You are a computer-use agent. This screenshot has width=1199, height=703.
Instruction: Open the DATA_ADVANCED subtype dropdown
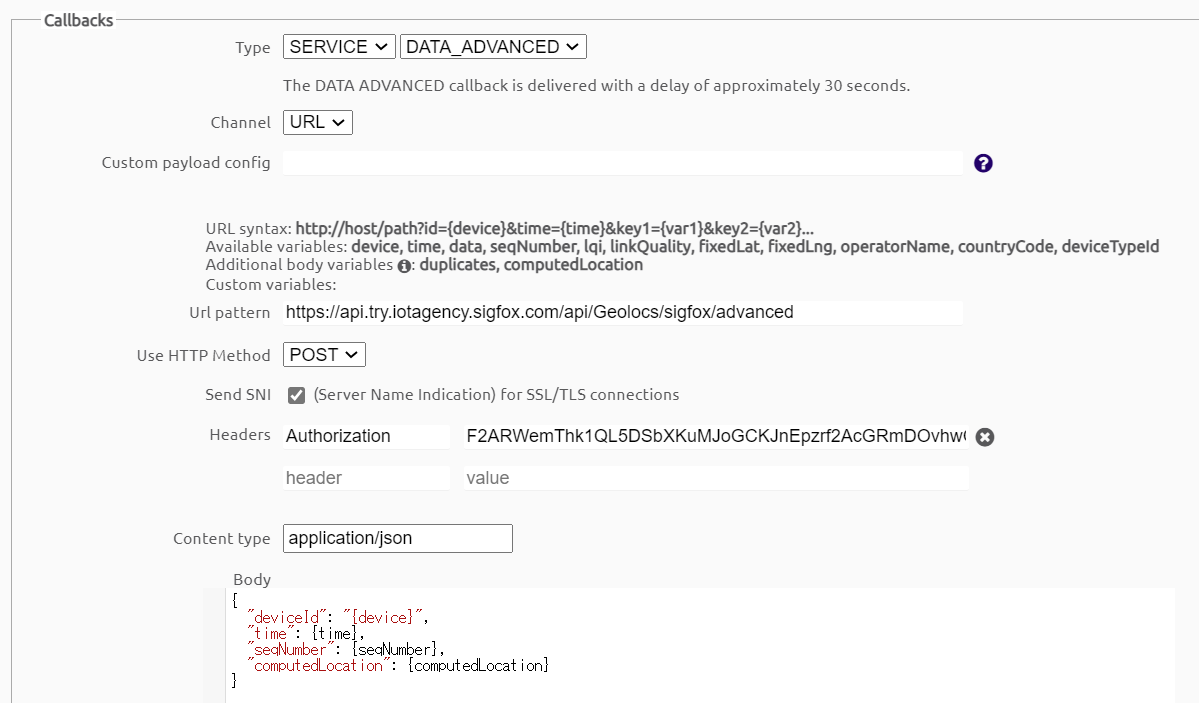[493, 47]
